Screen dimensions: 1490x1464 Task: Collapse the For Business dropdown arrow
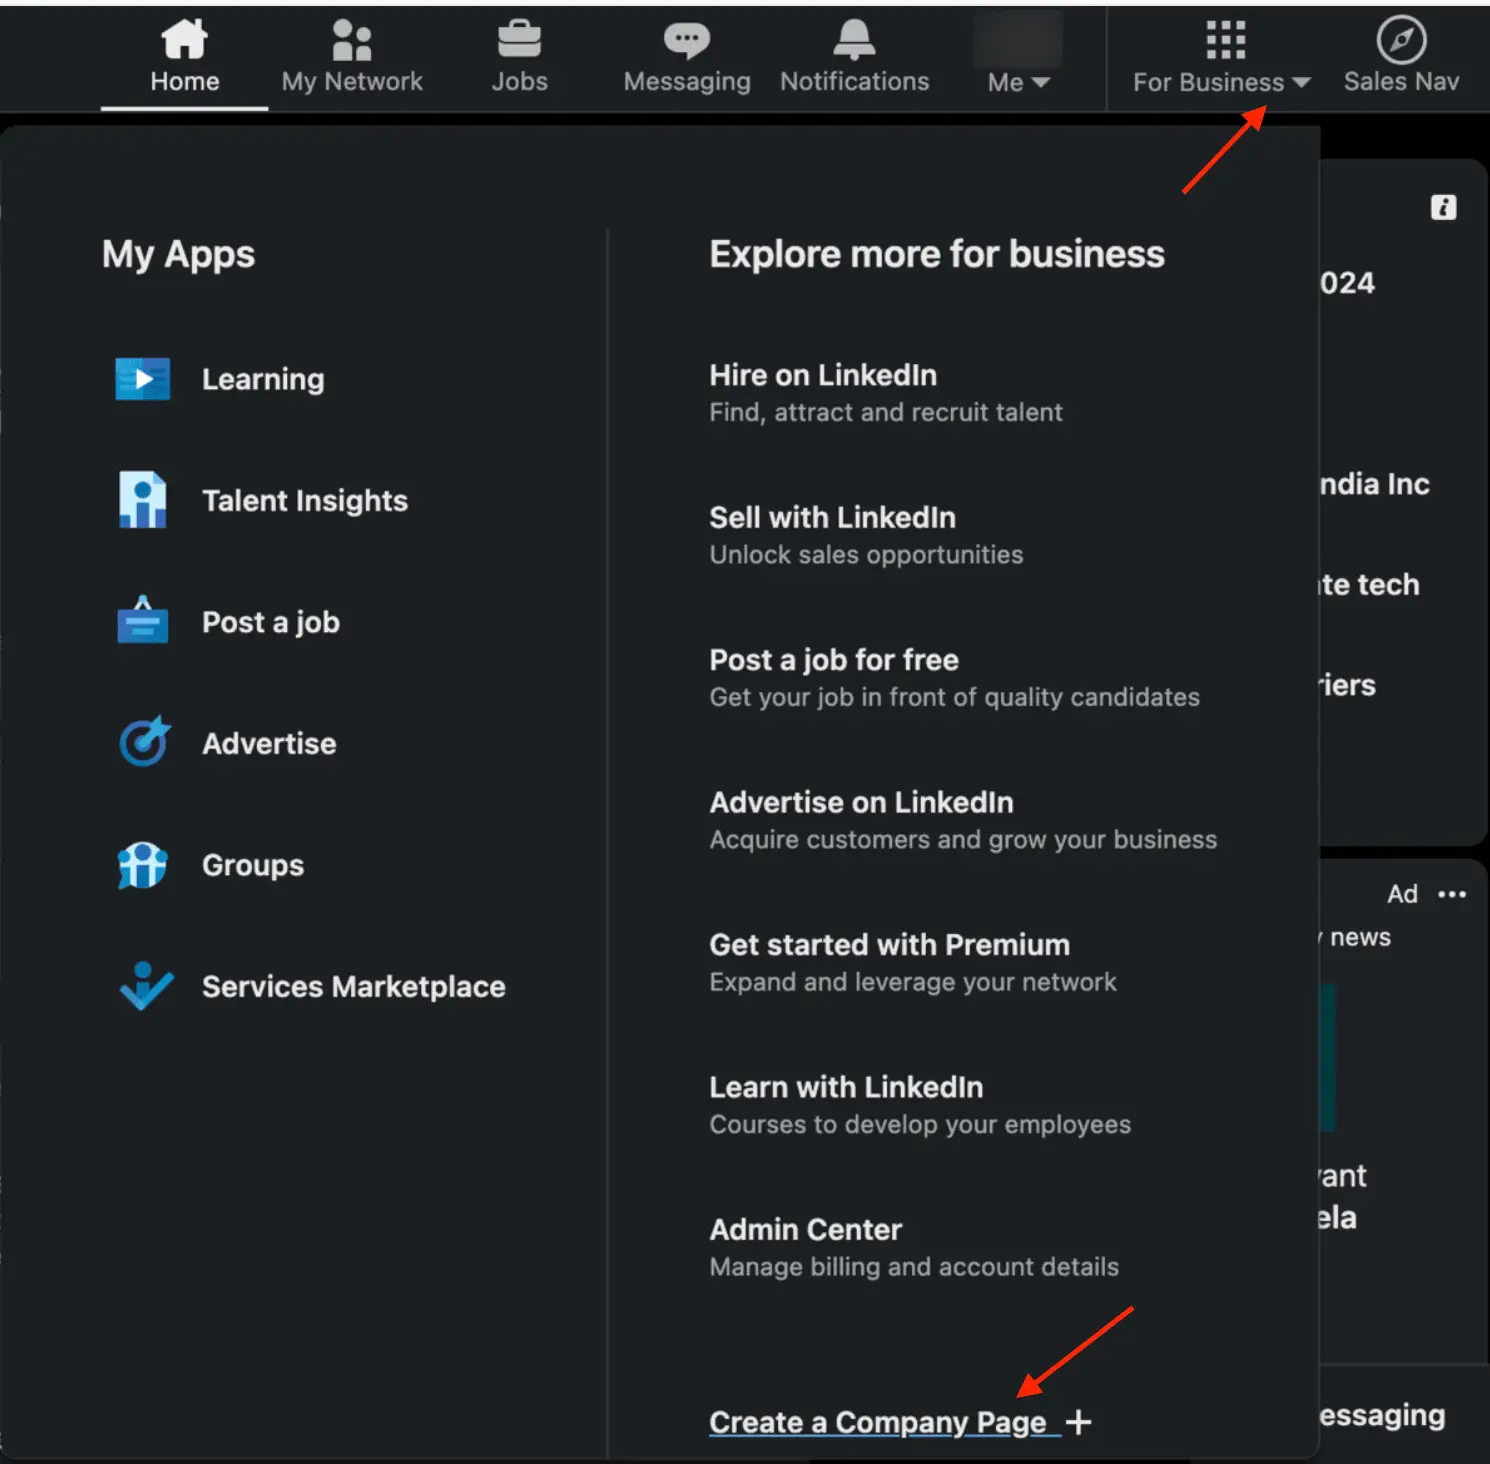pos(1301,82)
